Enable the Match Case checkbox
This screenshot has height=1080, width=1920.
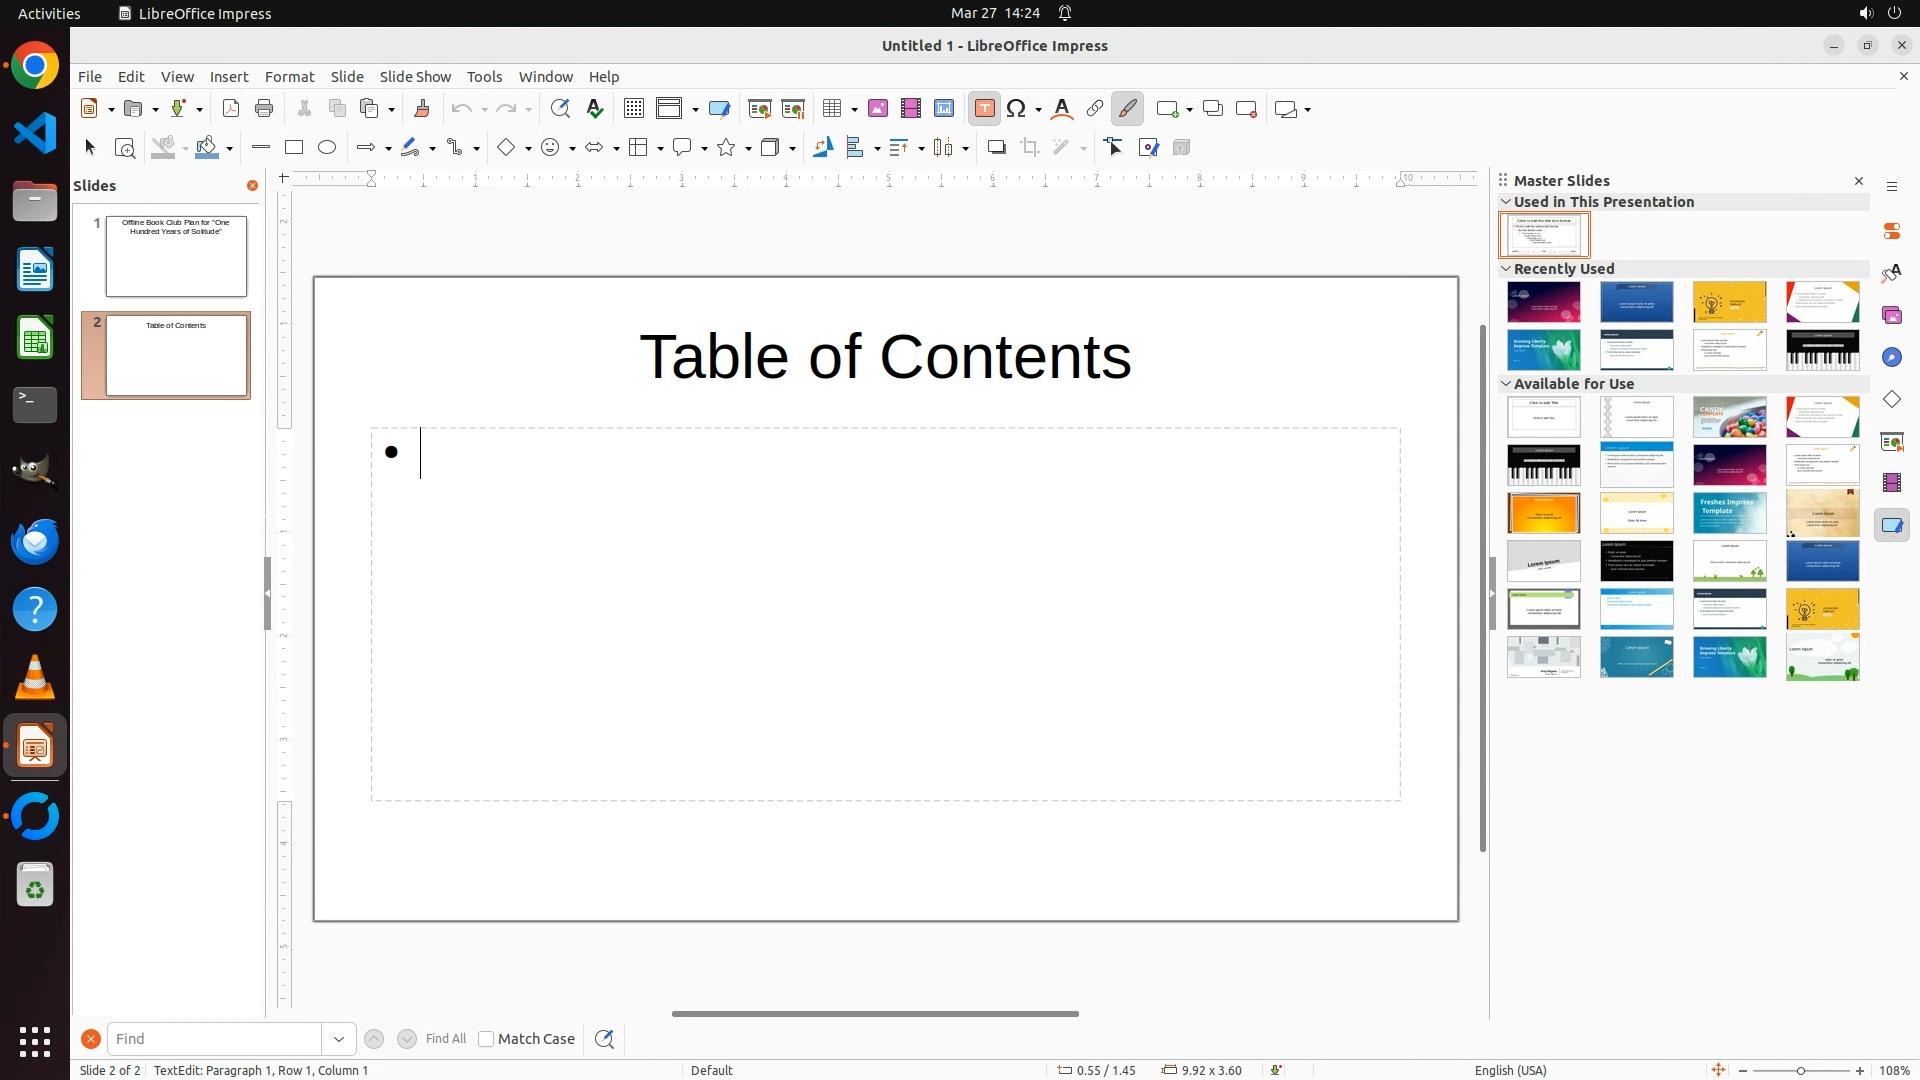point(486,1039)
